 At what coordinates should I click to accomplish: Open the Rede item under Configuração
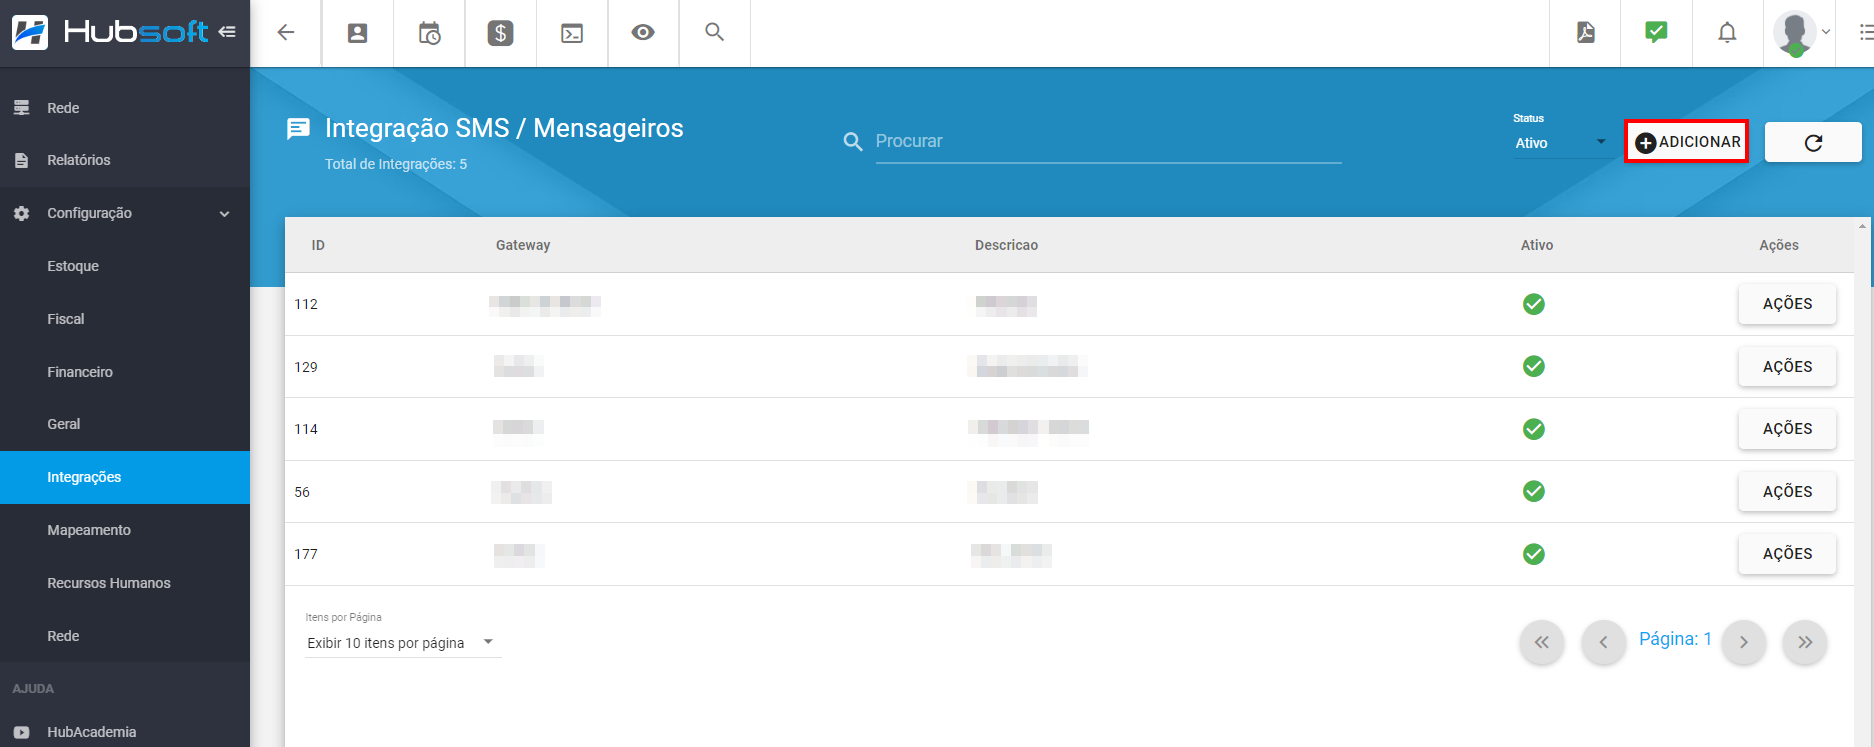pyautogui.click(x=125, y=636)
